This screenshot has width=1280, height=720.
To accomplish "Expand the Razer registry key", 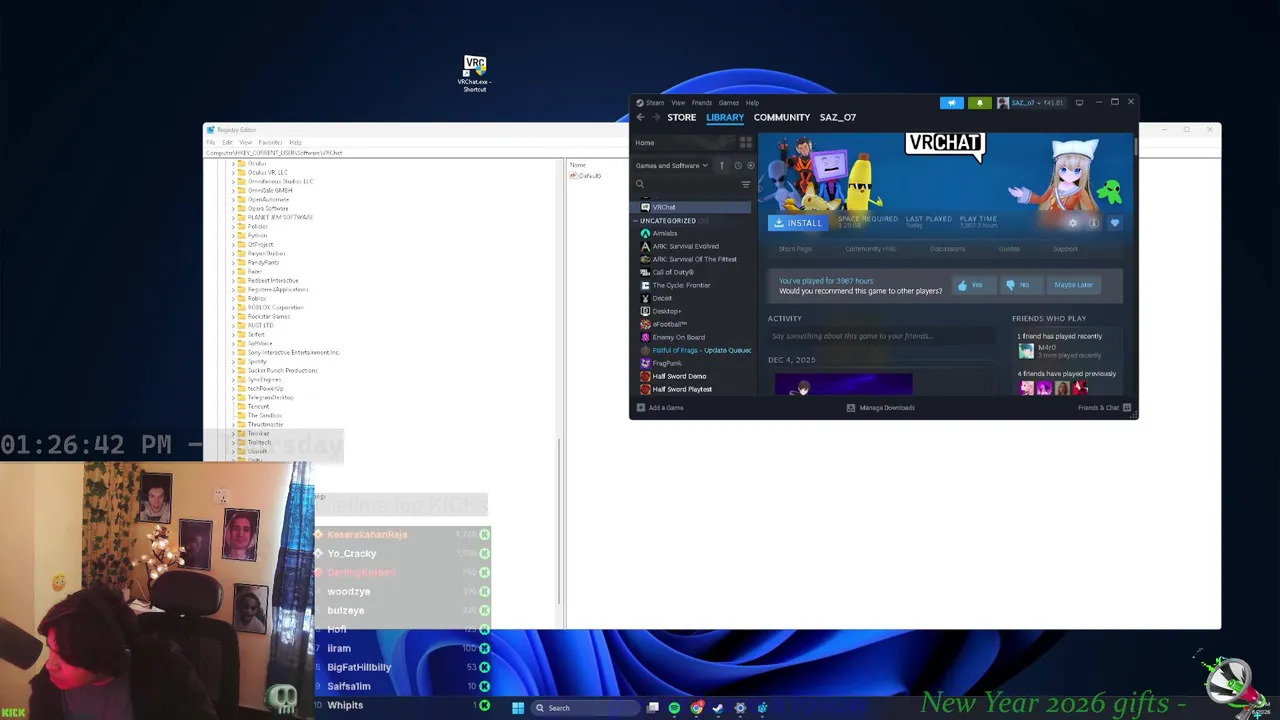I will (234, 271).
